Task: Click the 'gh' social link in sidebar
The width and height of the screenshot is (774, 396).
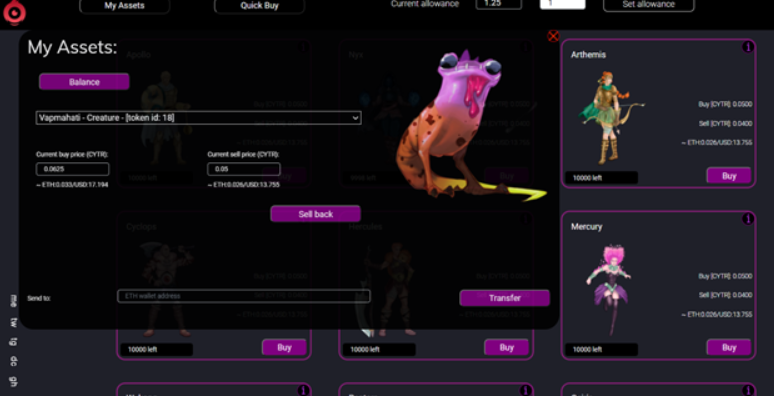Action: point(13,381)
